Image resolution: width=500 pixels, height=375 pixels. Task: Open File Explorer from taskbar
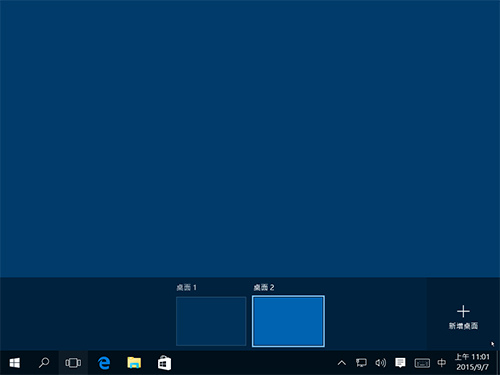(x=134, y=363)
